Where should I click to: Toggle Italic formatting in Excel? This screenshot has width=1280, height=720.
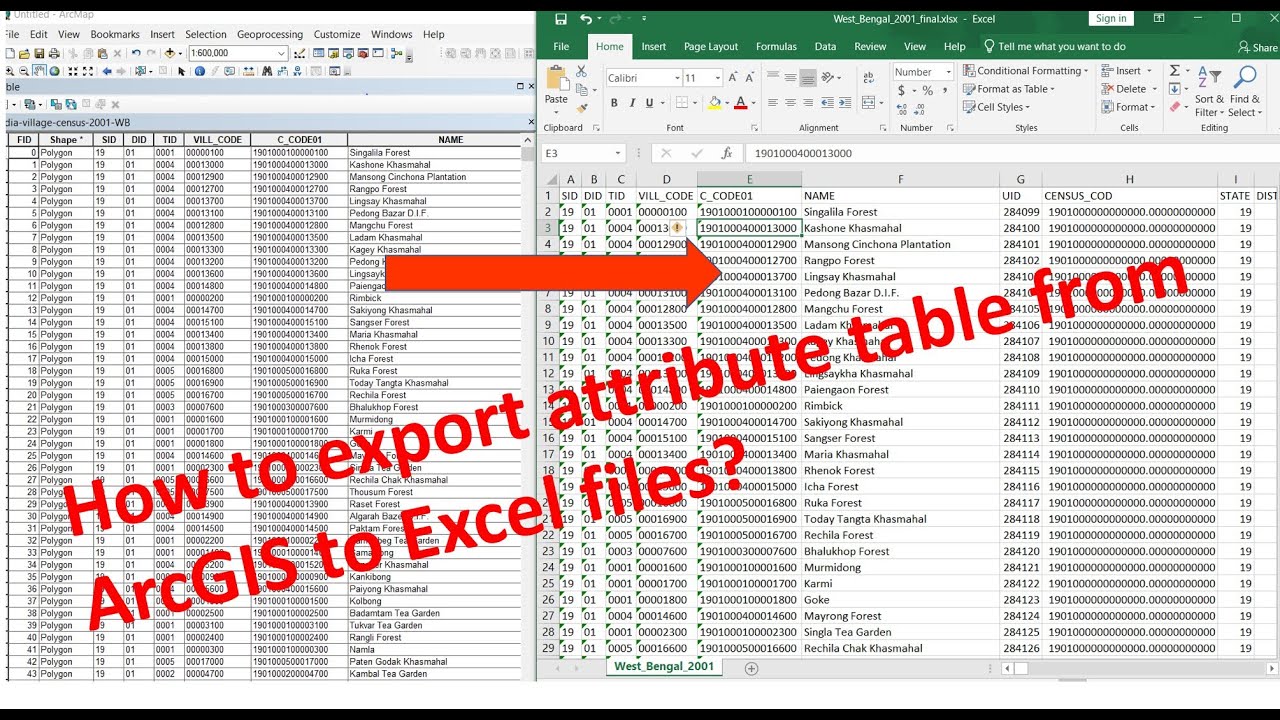[632, 103]
